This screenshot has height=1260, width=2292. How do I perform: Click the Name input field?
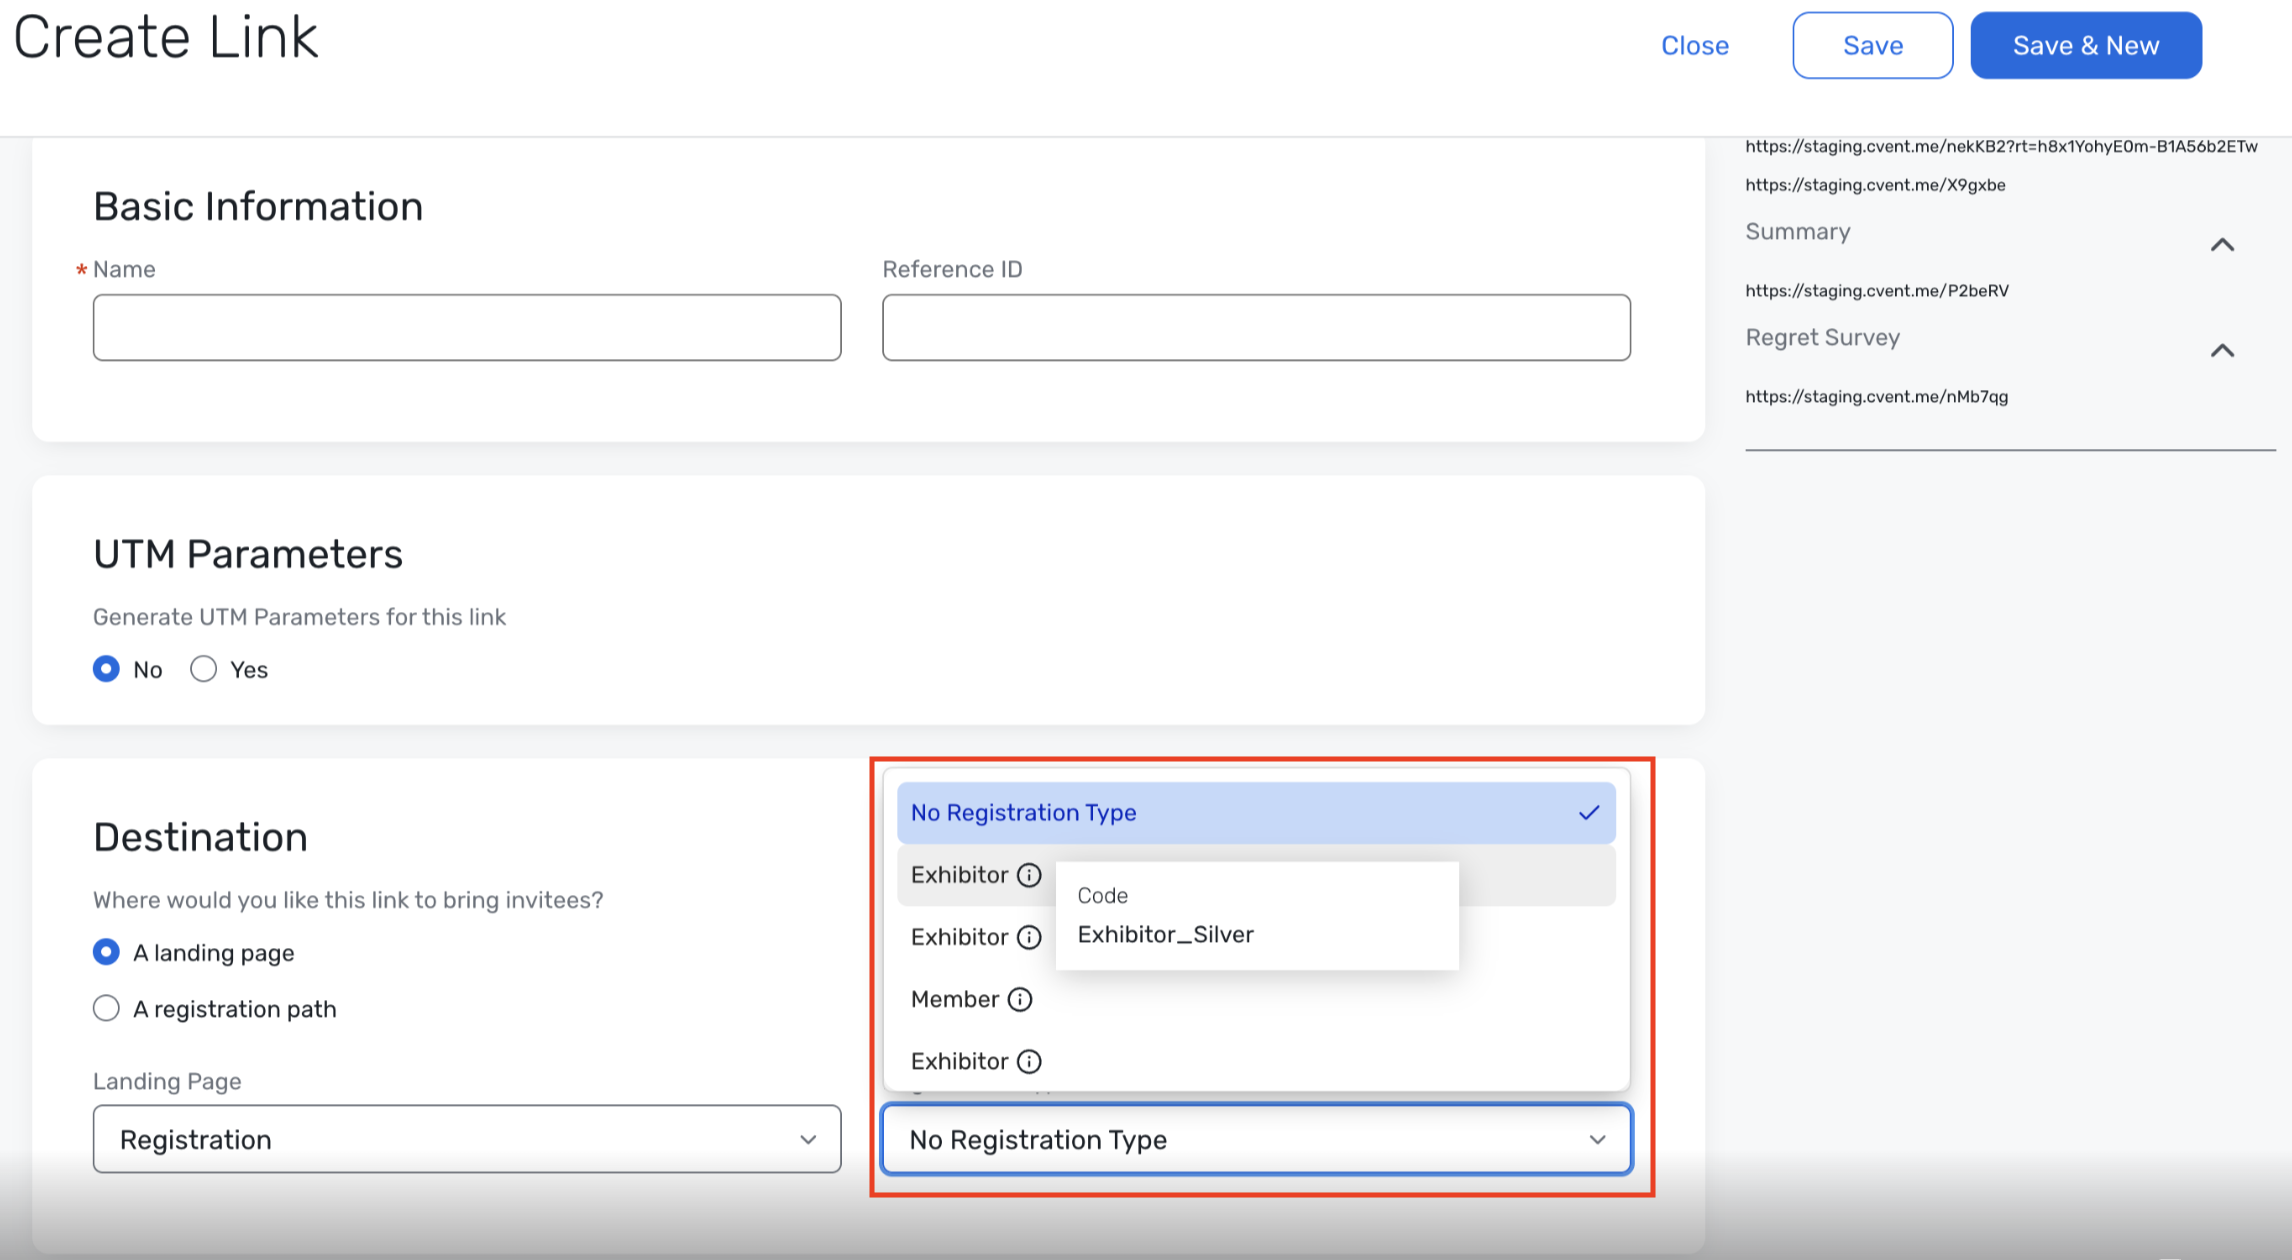[x=466, y=327]
